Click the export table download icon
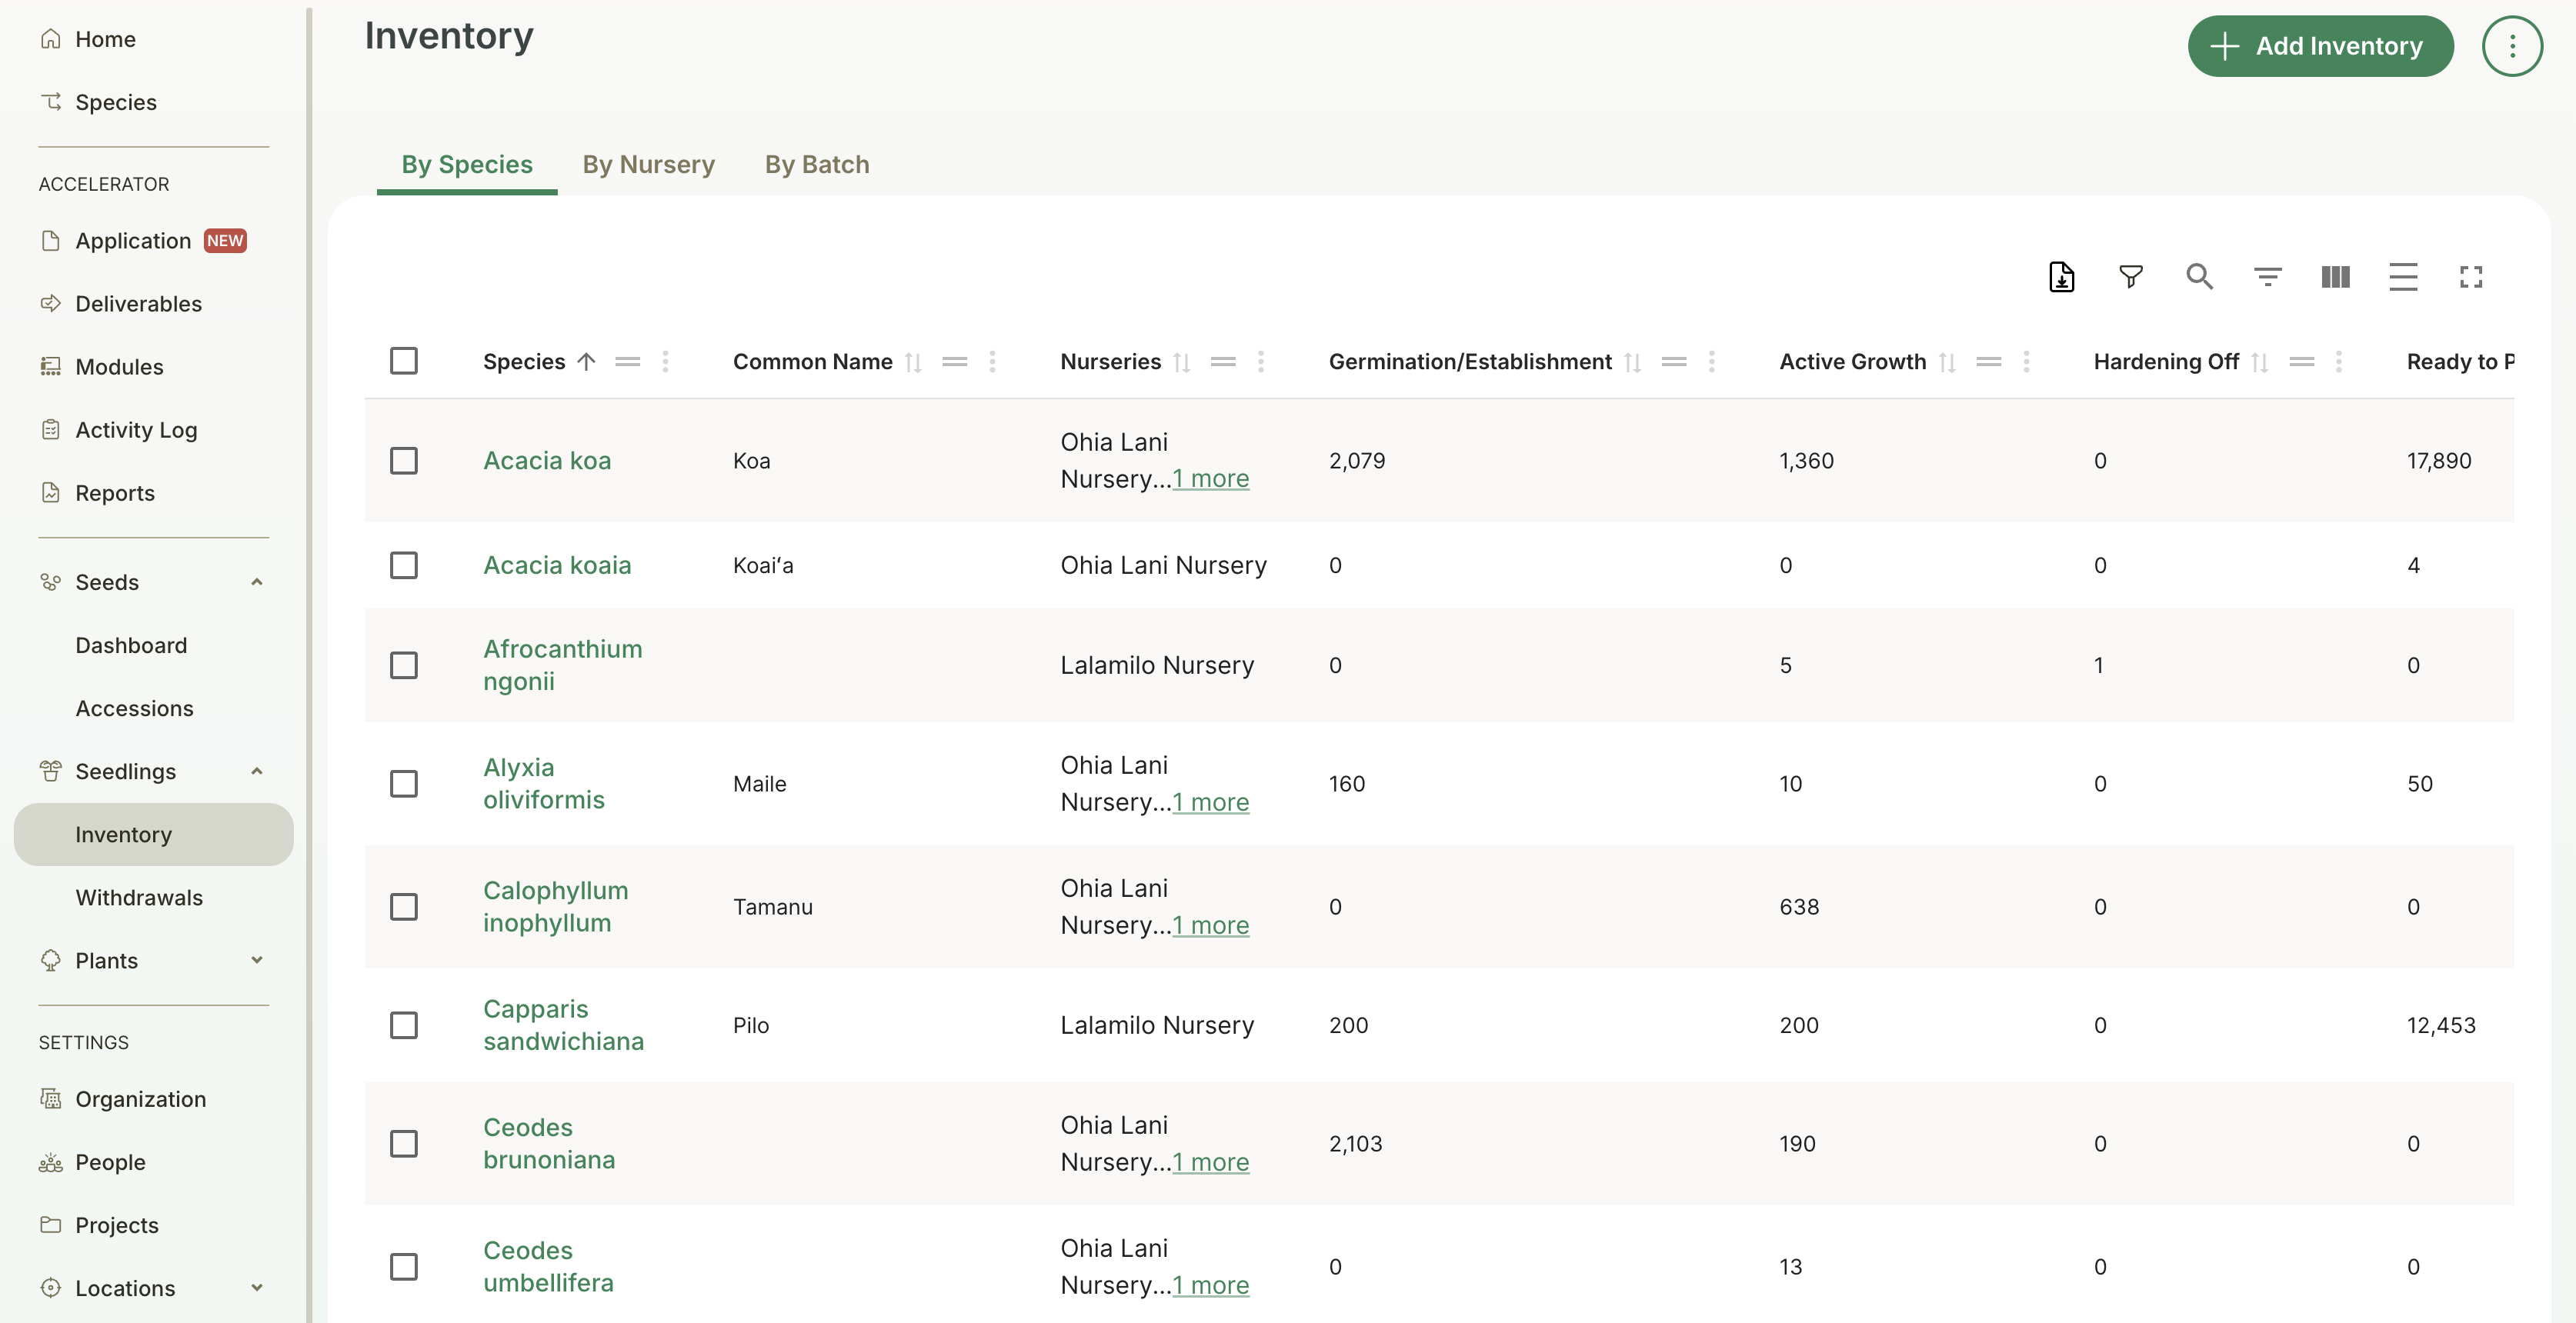 point(2061,277)
